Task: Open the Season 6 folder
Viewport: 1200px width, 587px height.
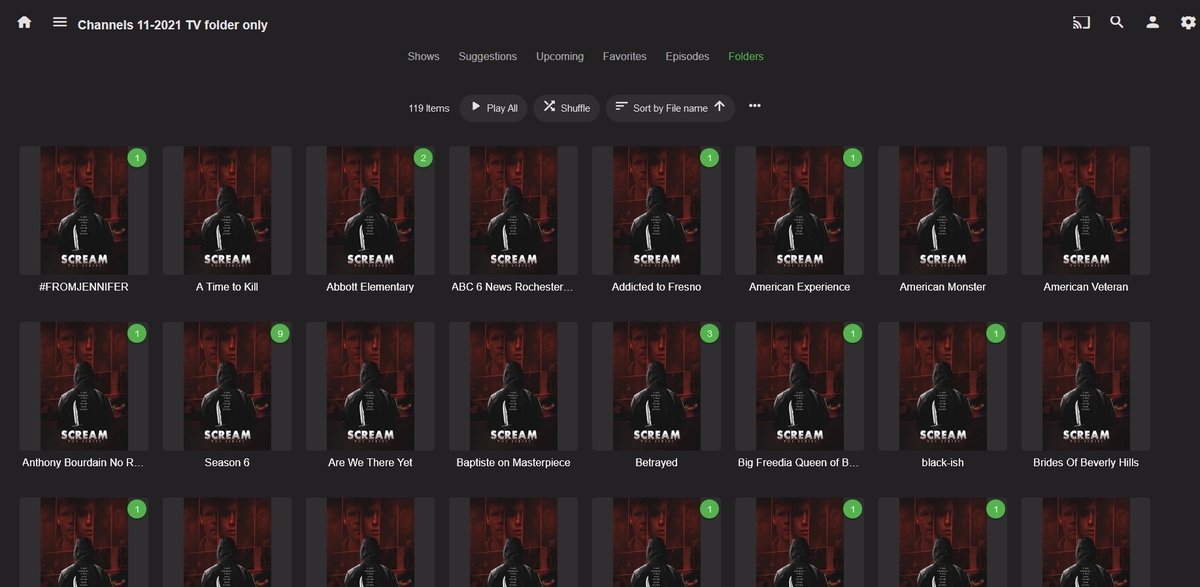Action: point(227,386)
